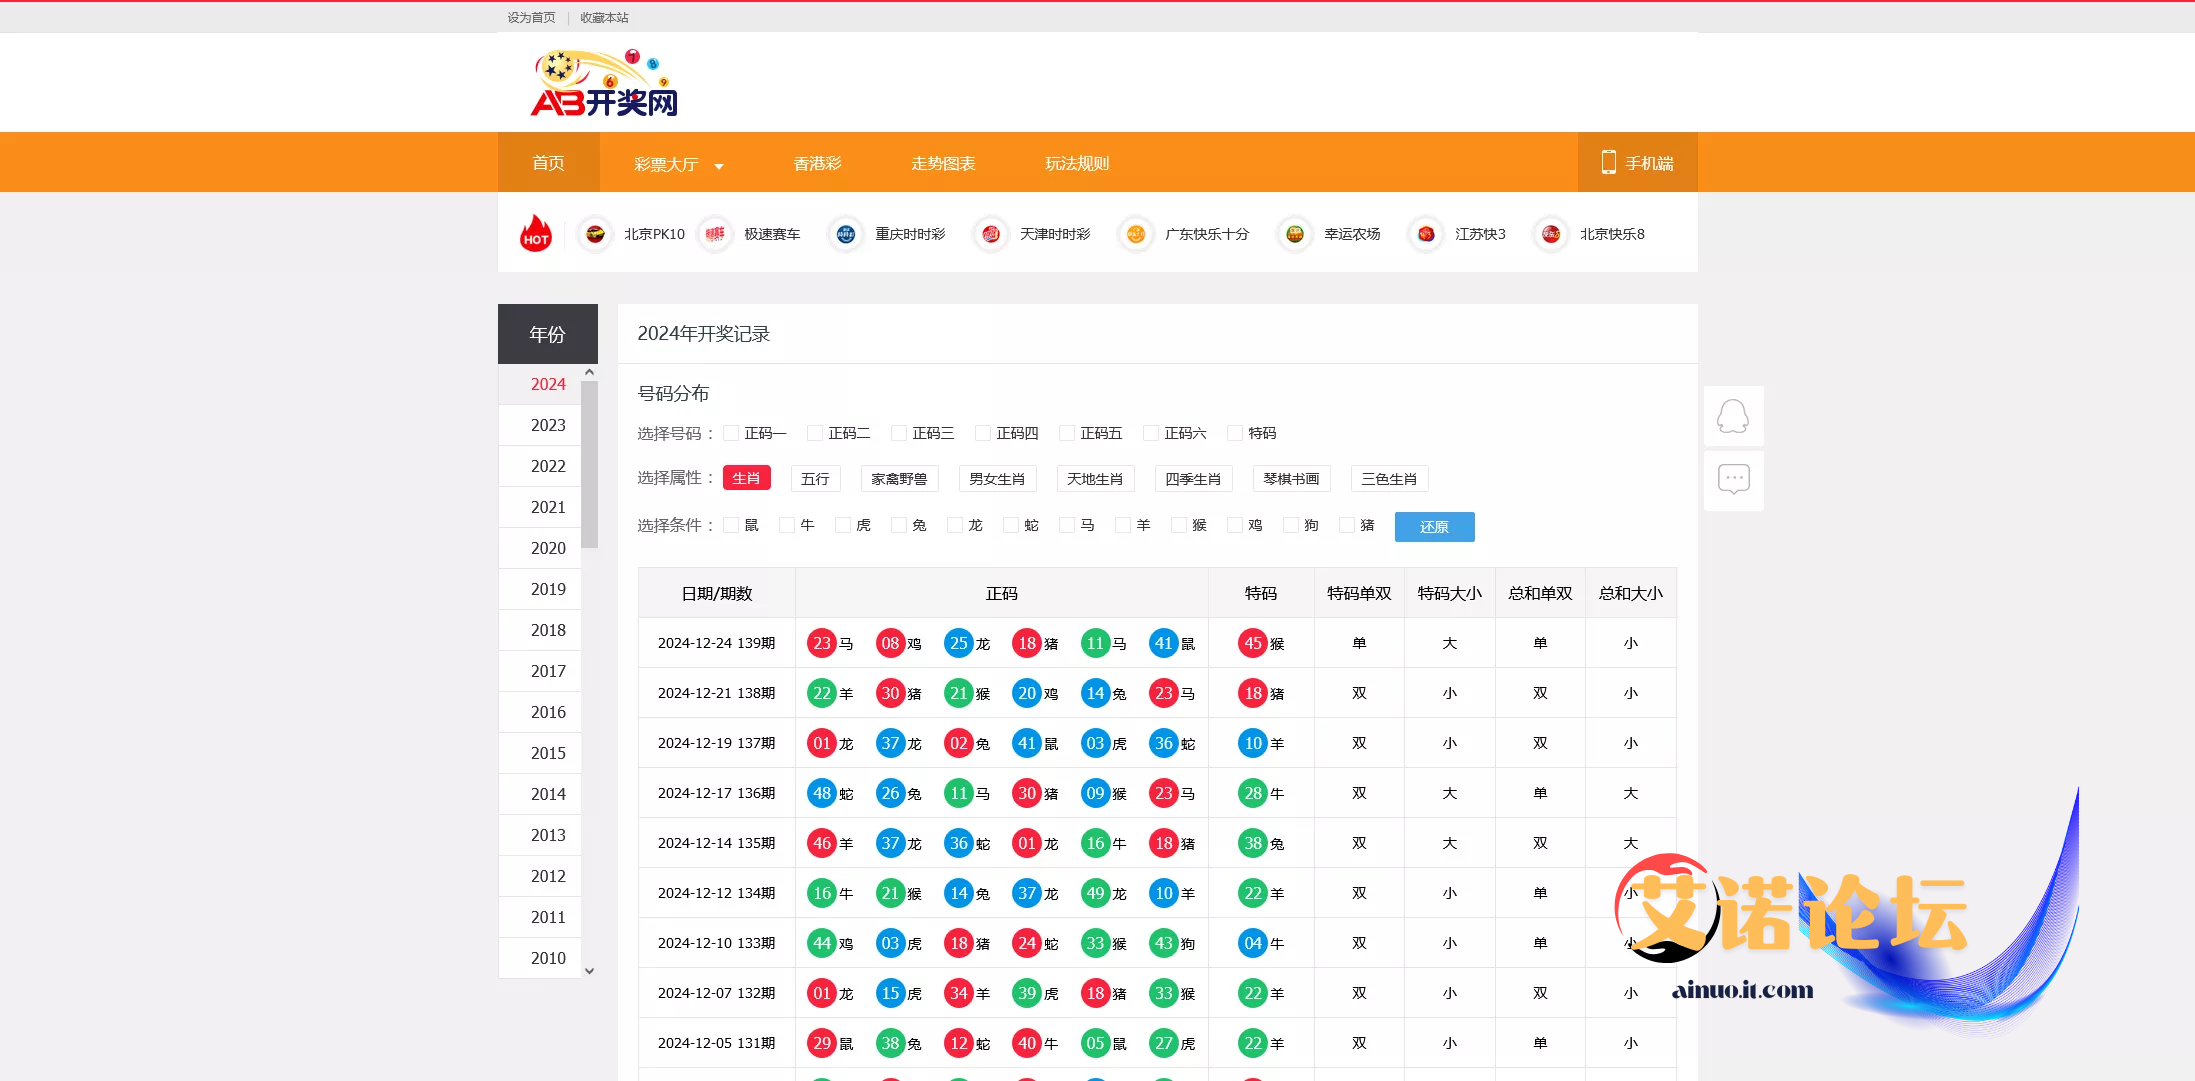Click the 手机端 mobile phone icon
Viewport: 2195px width, 1081px height.
click(x=1608, y=162)
